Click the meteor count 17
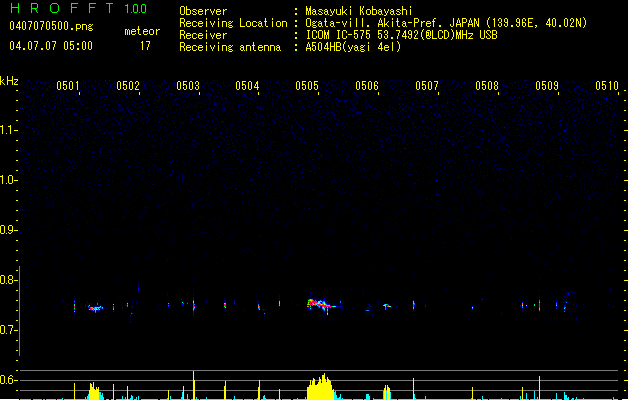 point(145,46)
